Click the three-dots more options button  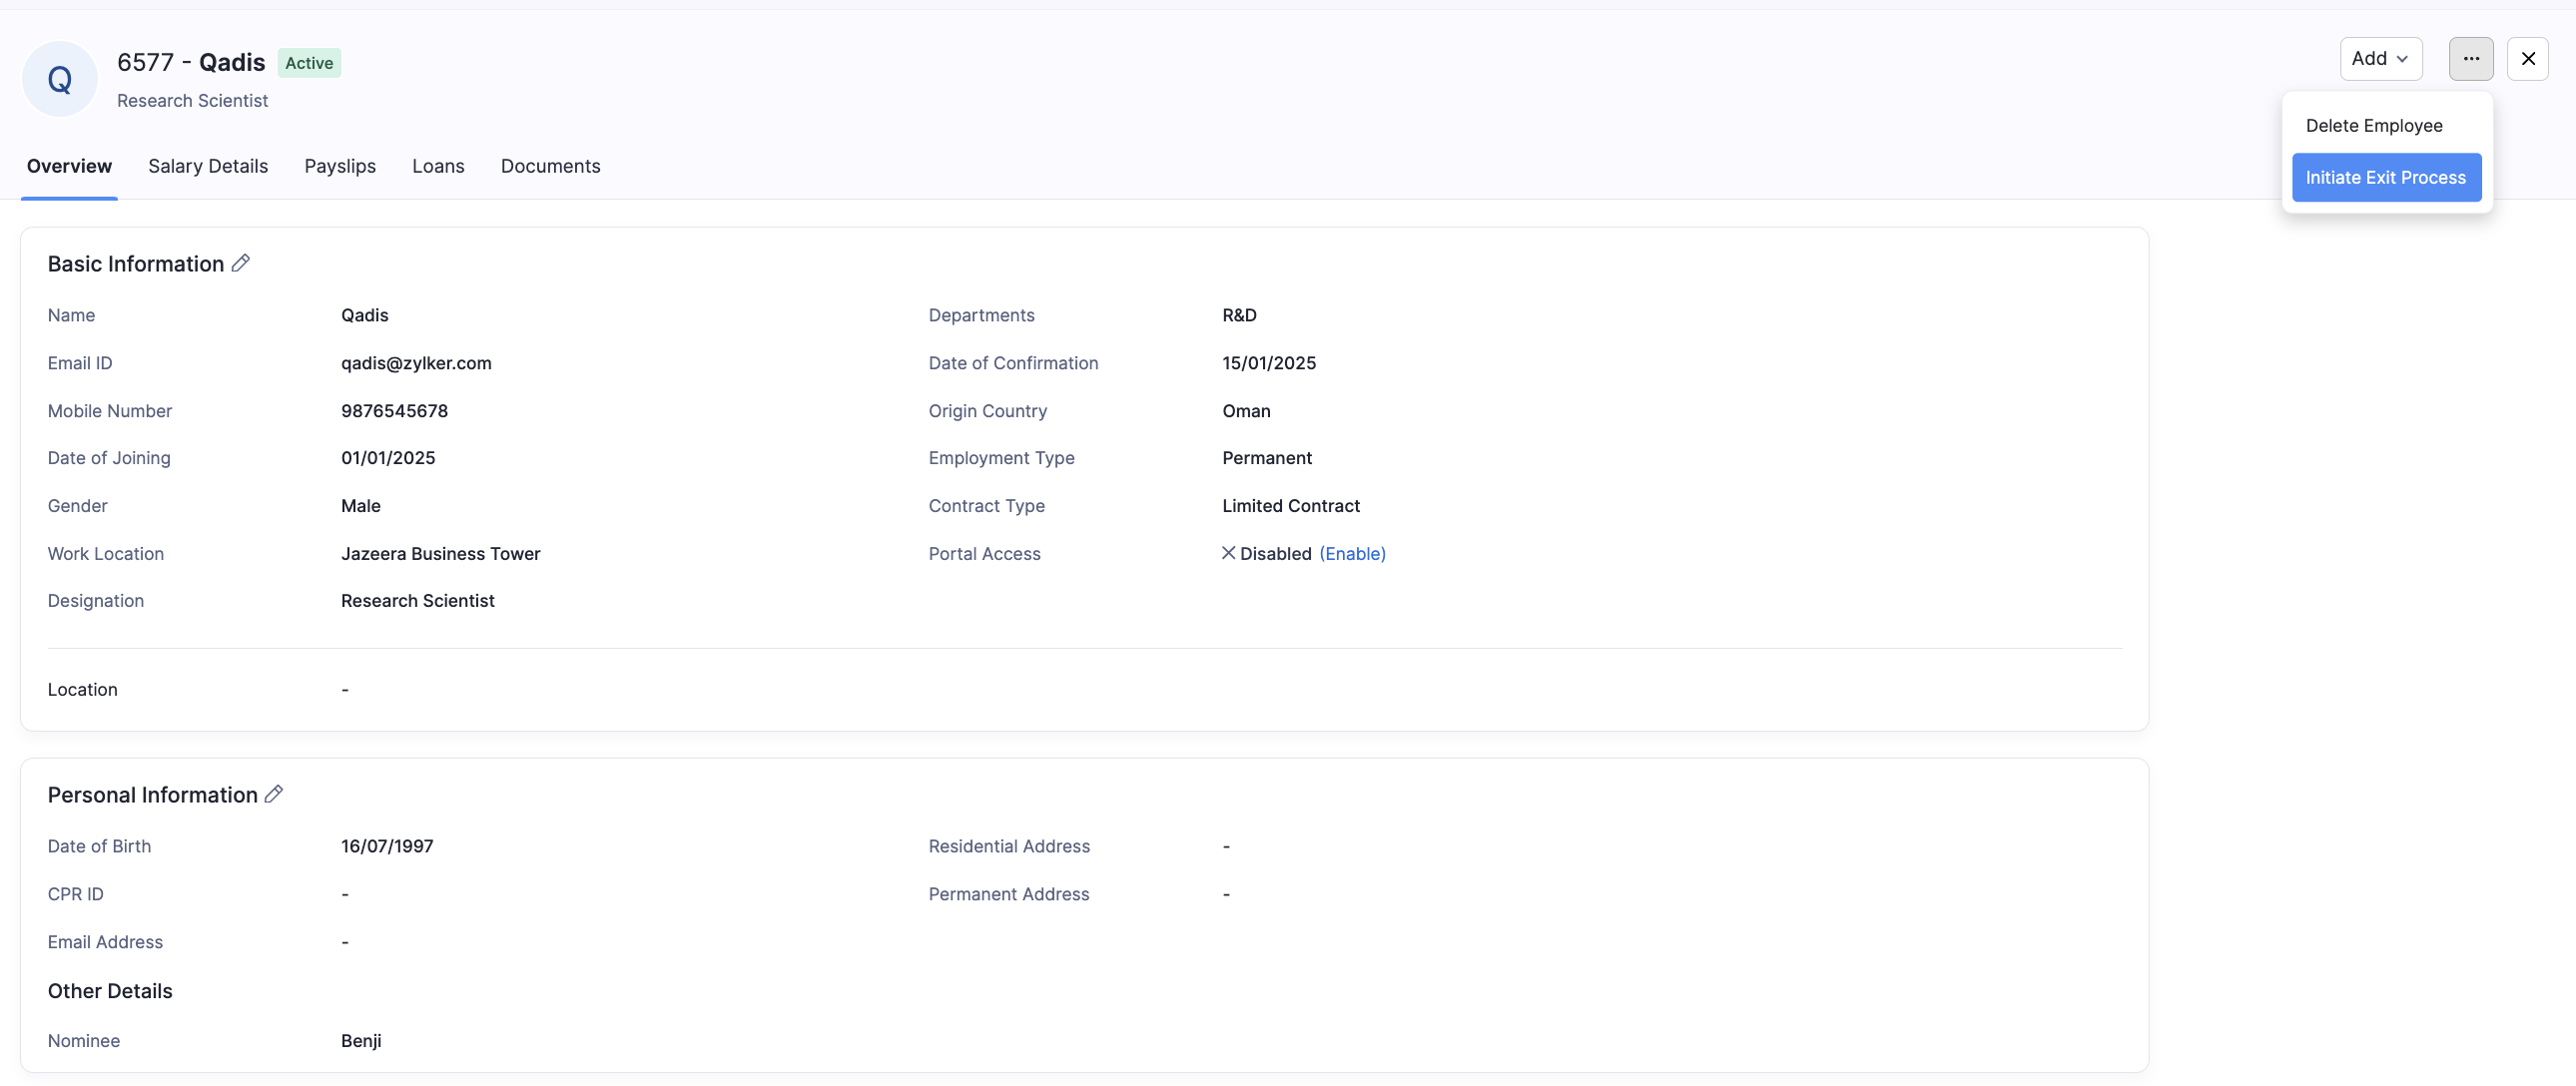2470,58
